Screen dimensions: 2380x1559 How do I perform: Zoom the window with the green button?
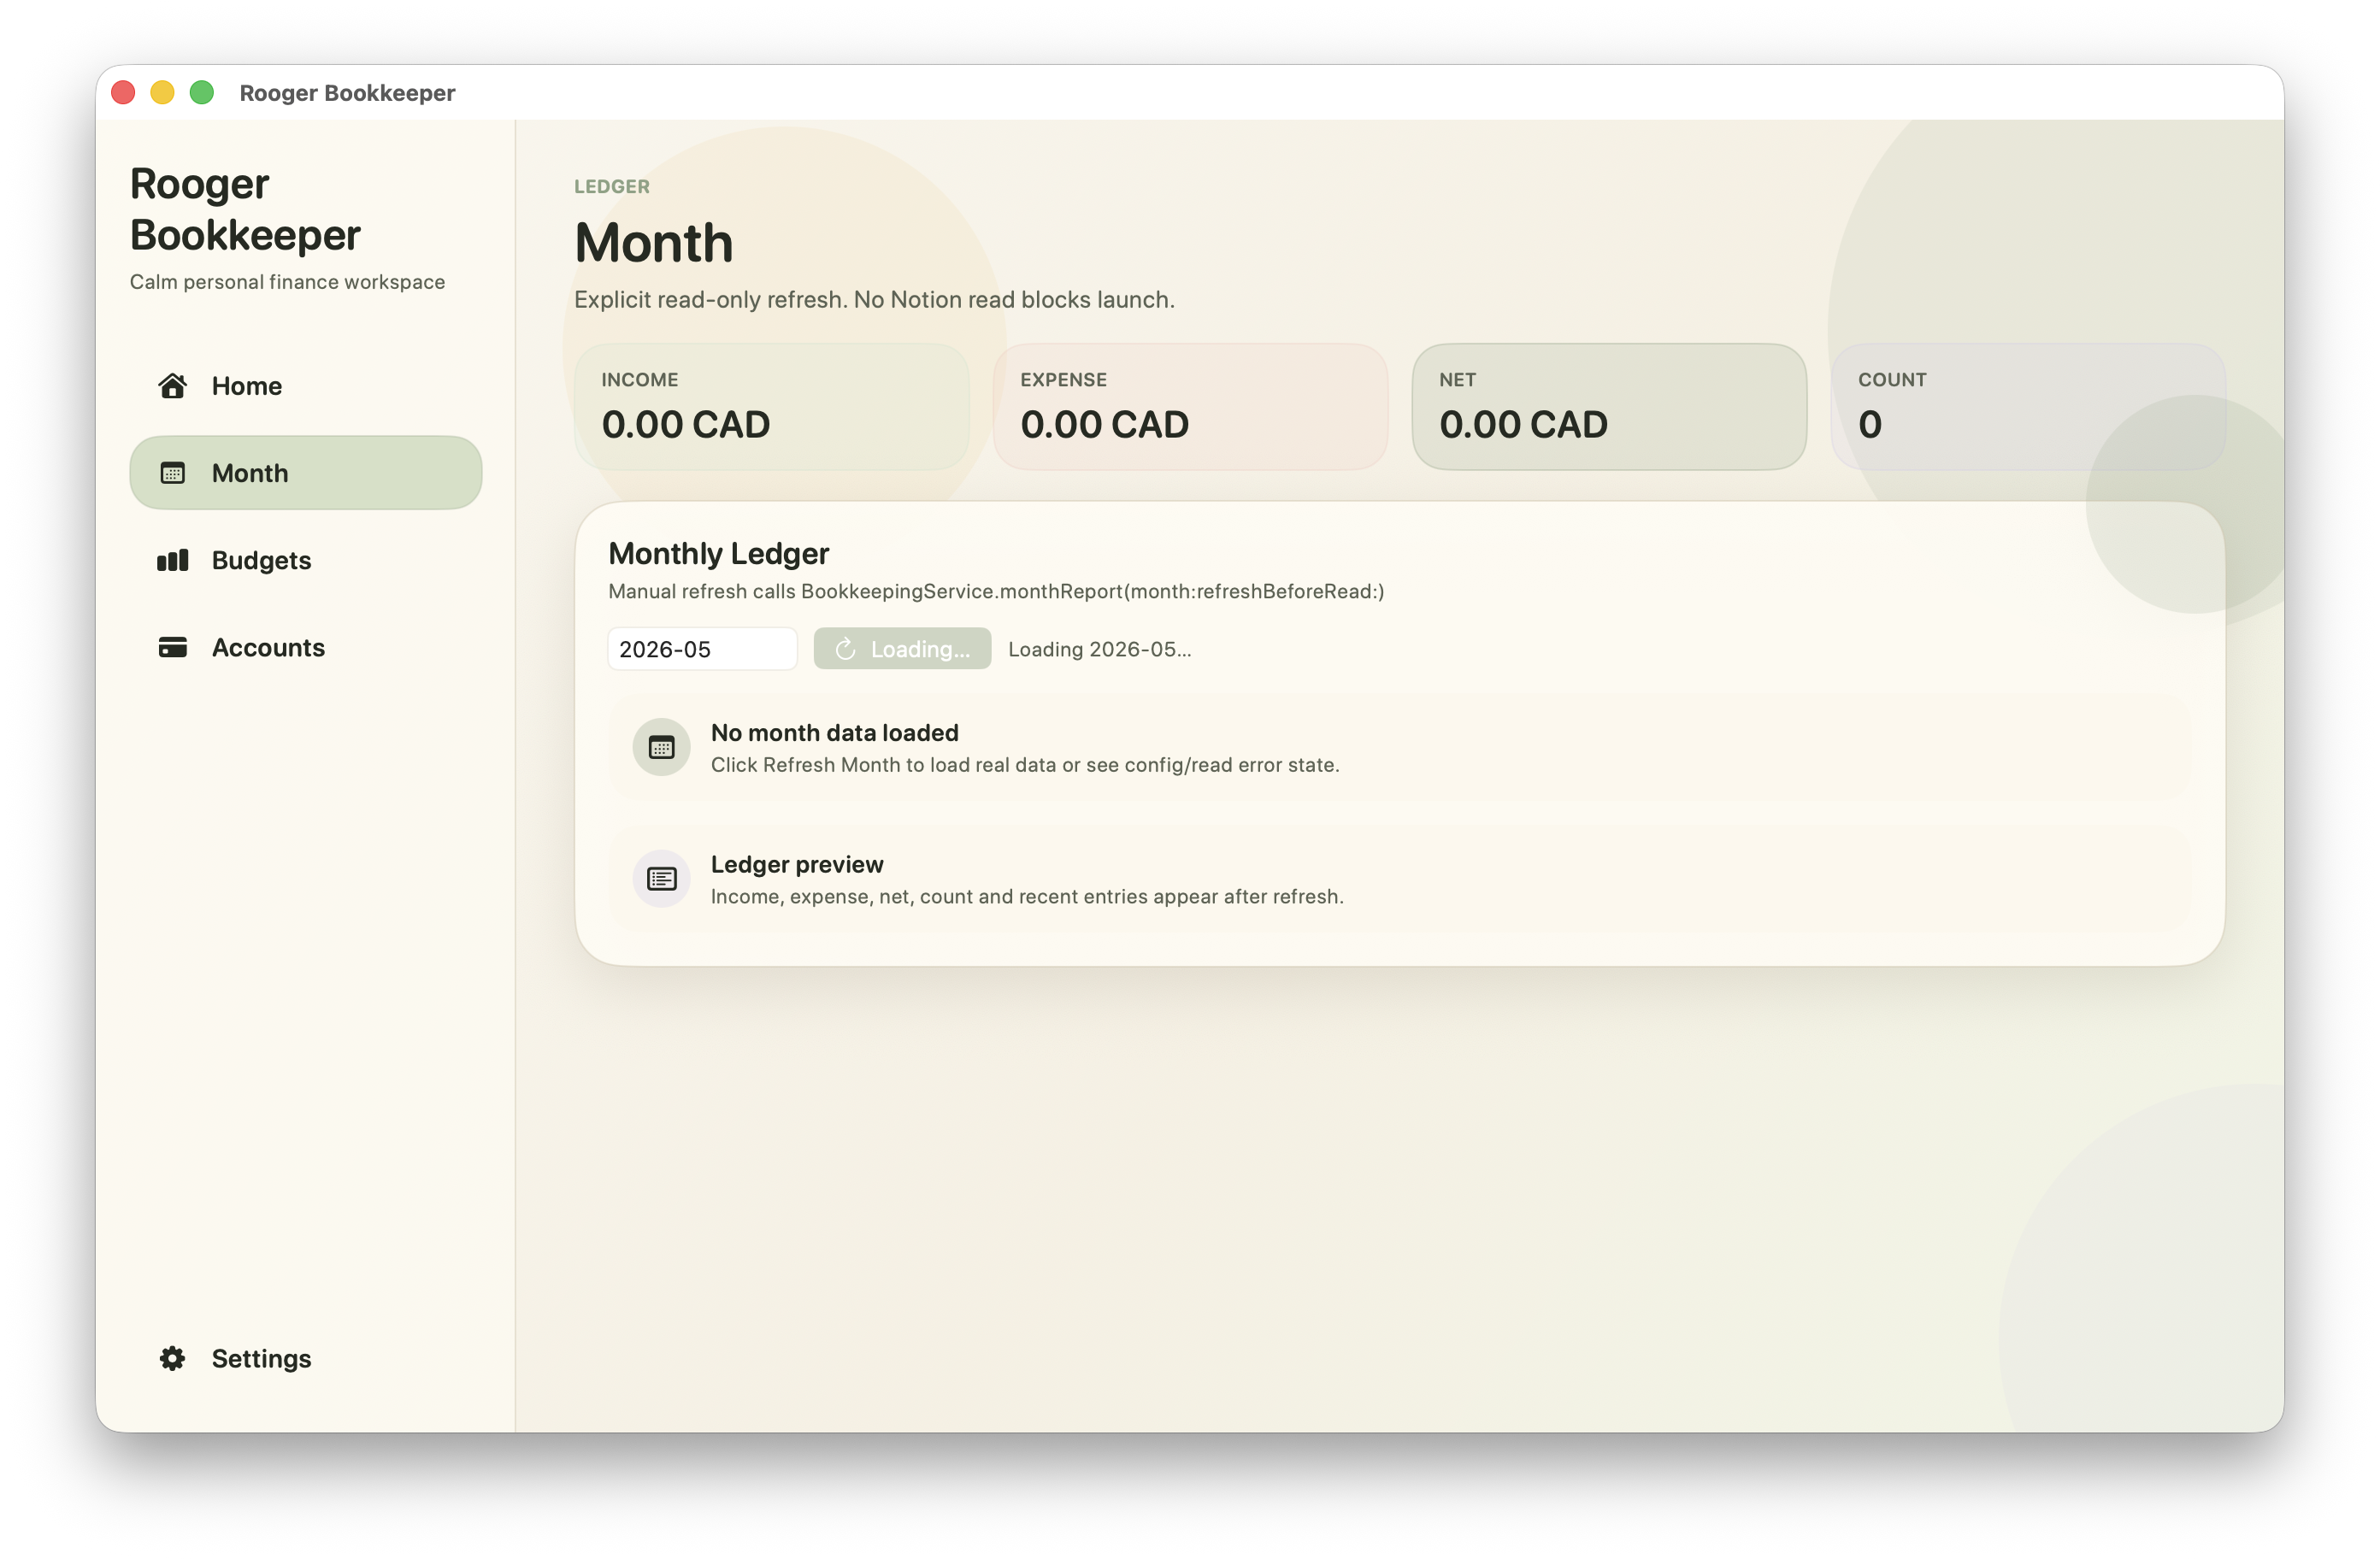[202, 93]
